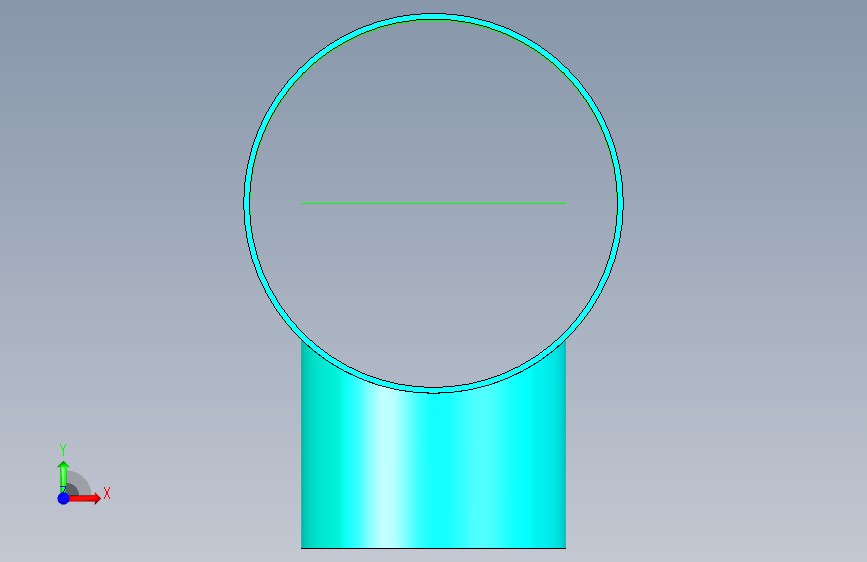This screenshot has width=867, height=562.
Task: Select the green horizontal centerline
Action: point(434,204)
